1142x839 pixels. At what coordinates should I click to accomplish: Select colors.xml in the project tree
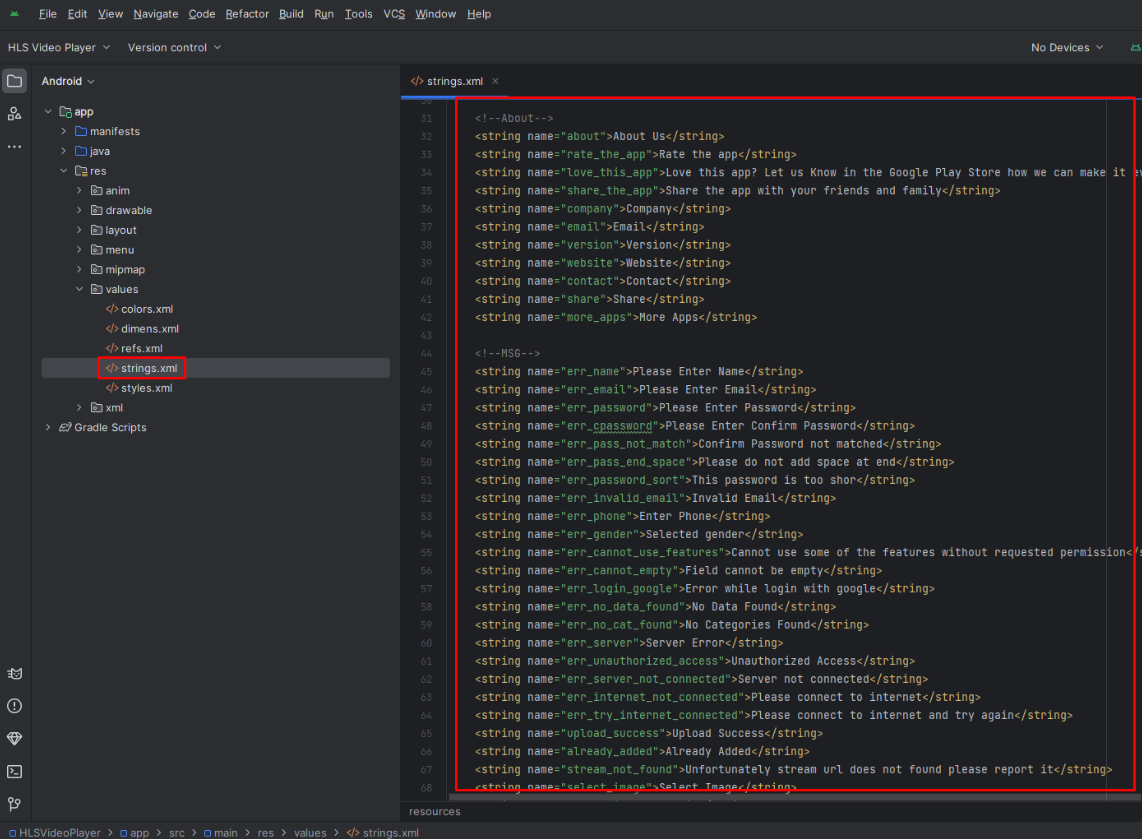[147, 309]
